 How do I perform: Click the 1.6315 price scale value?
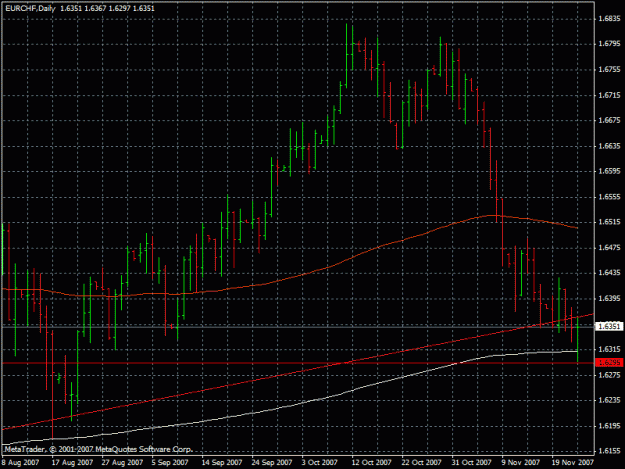[610, 349]
